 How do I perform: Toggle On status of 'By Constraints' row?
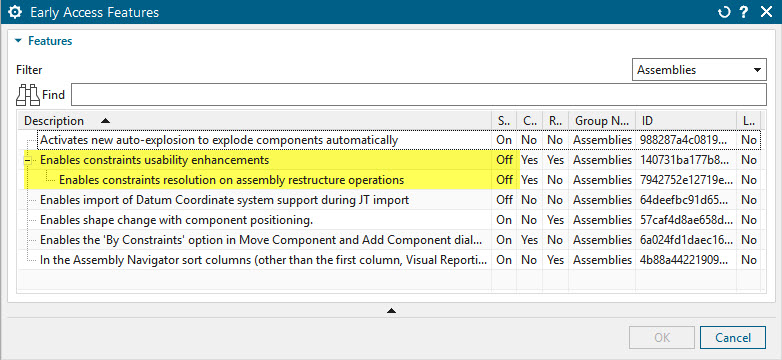click(x=504, y=240)
